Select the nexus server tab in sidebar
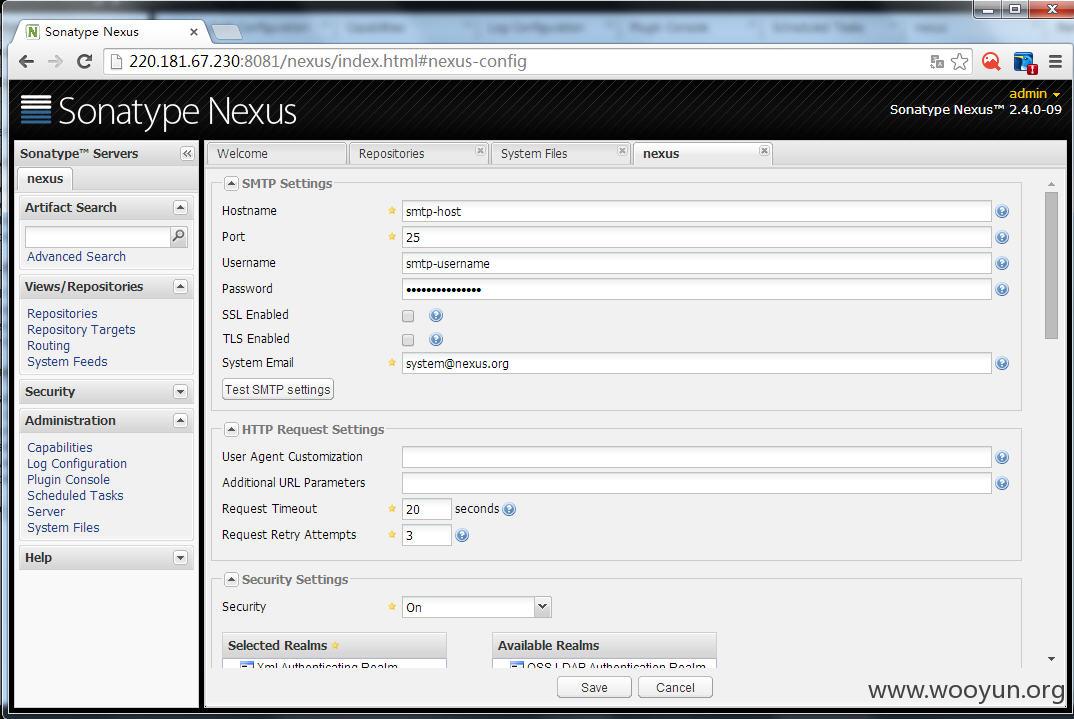 click(x=45, y=179)
